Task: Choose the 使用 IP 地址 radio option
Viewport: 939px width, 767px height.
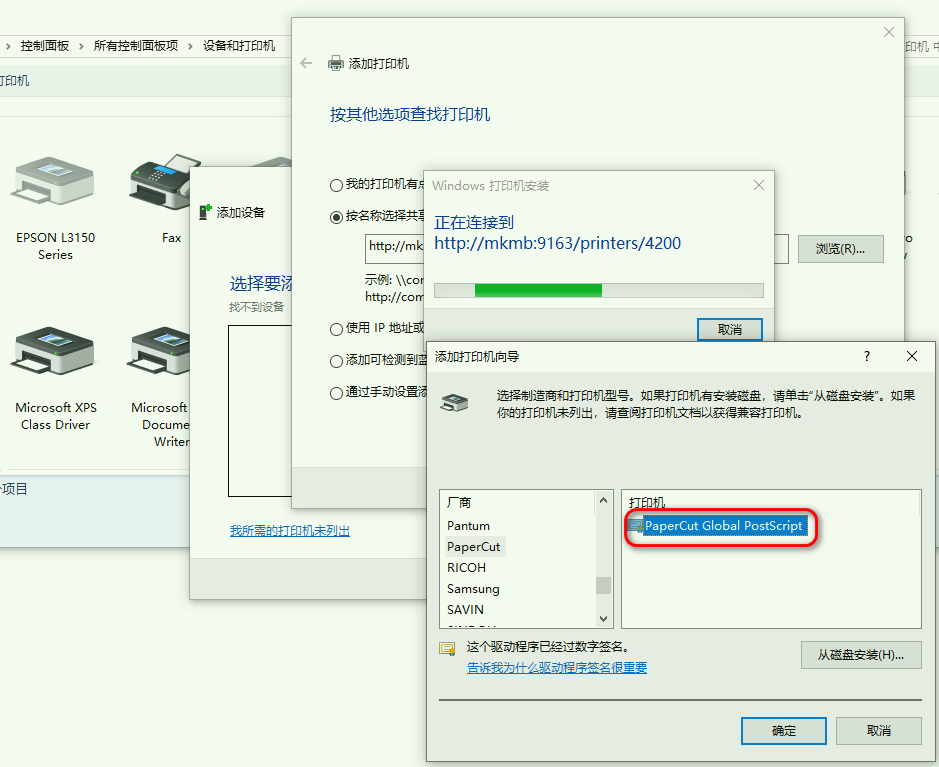Action: (x=336, y=328)
